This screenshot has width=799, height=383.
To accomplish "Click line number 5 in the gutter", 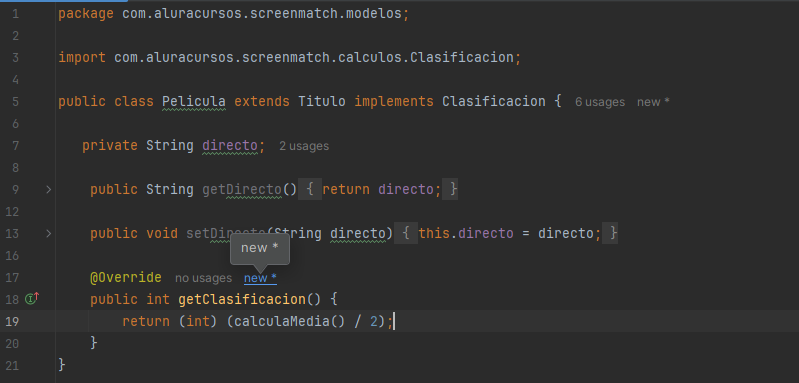I will click(x=14, y=102).
